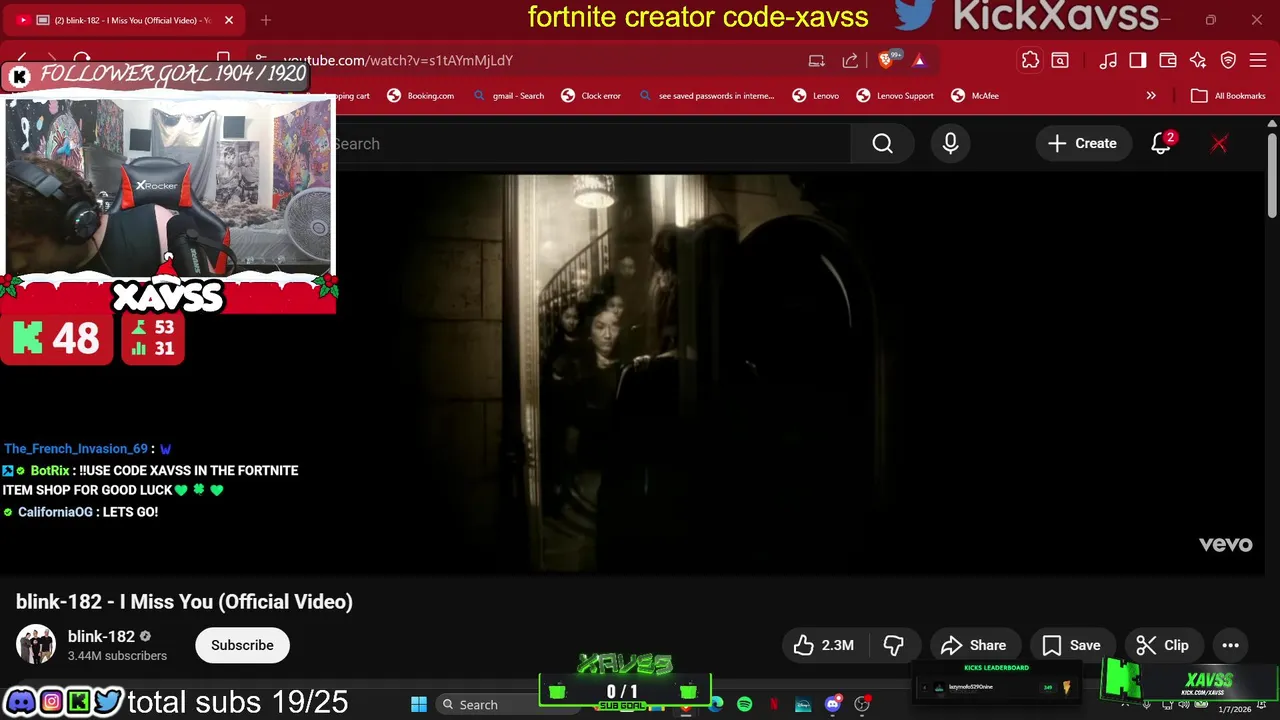
Task: Open the browser hamburger menu
Action: pos(1259,60)
